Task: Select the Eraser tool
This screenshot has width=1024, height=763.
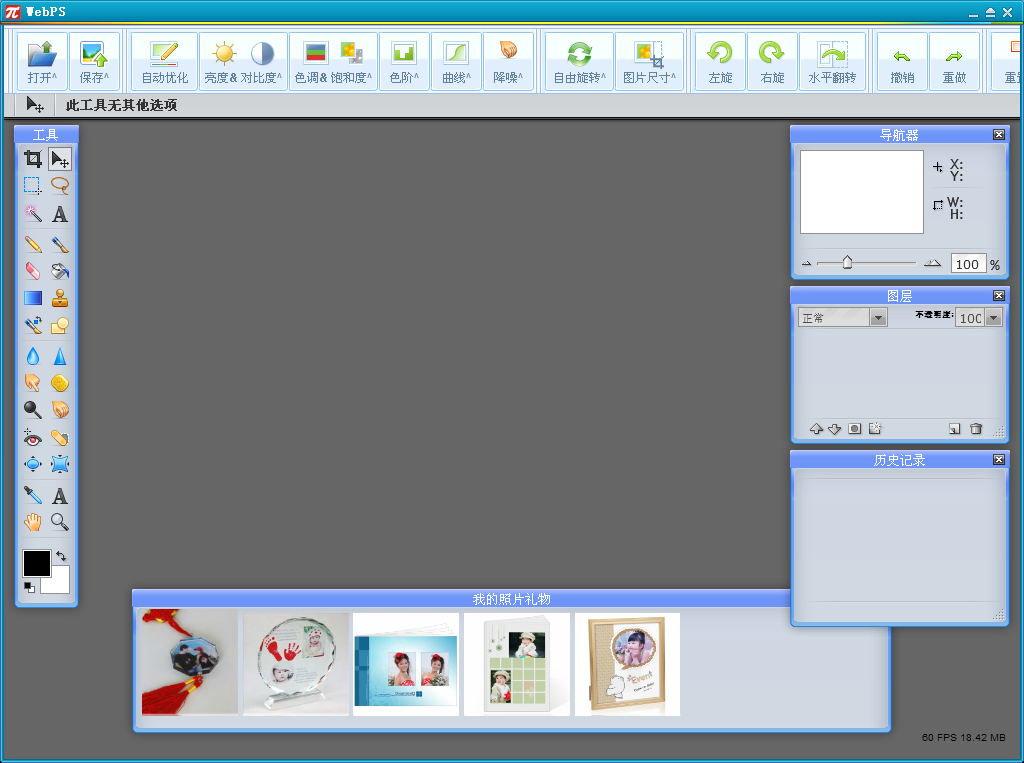Action: point(33,270)
